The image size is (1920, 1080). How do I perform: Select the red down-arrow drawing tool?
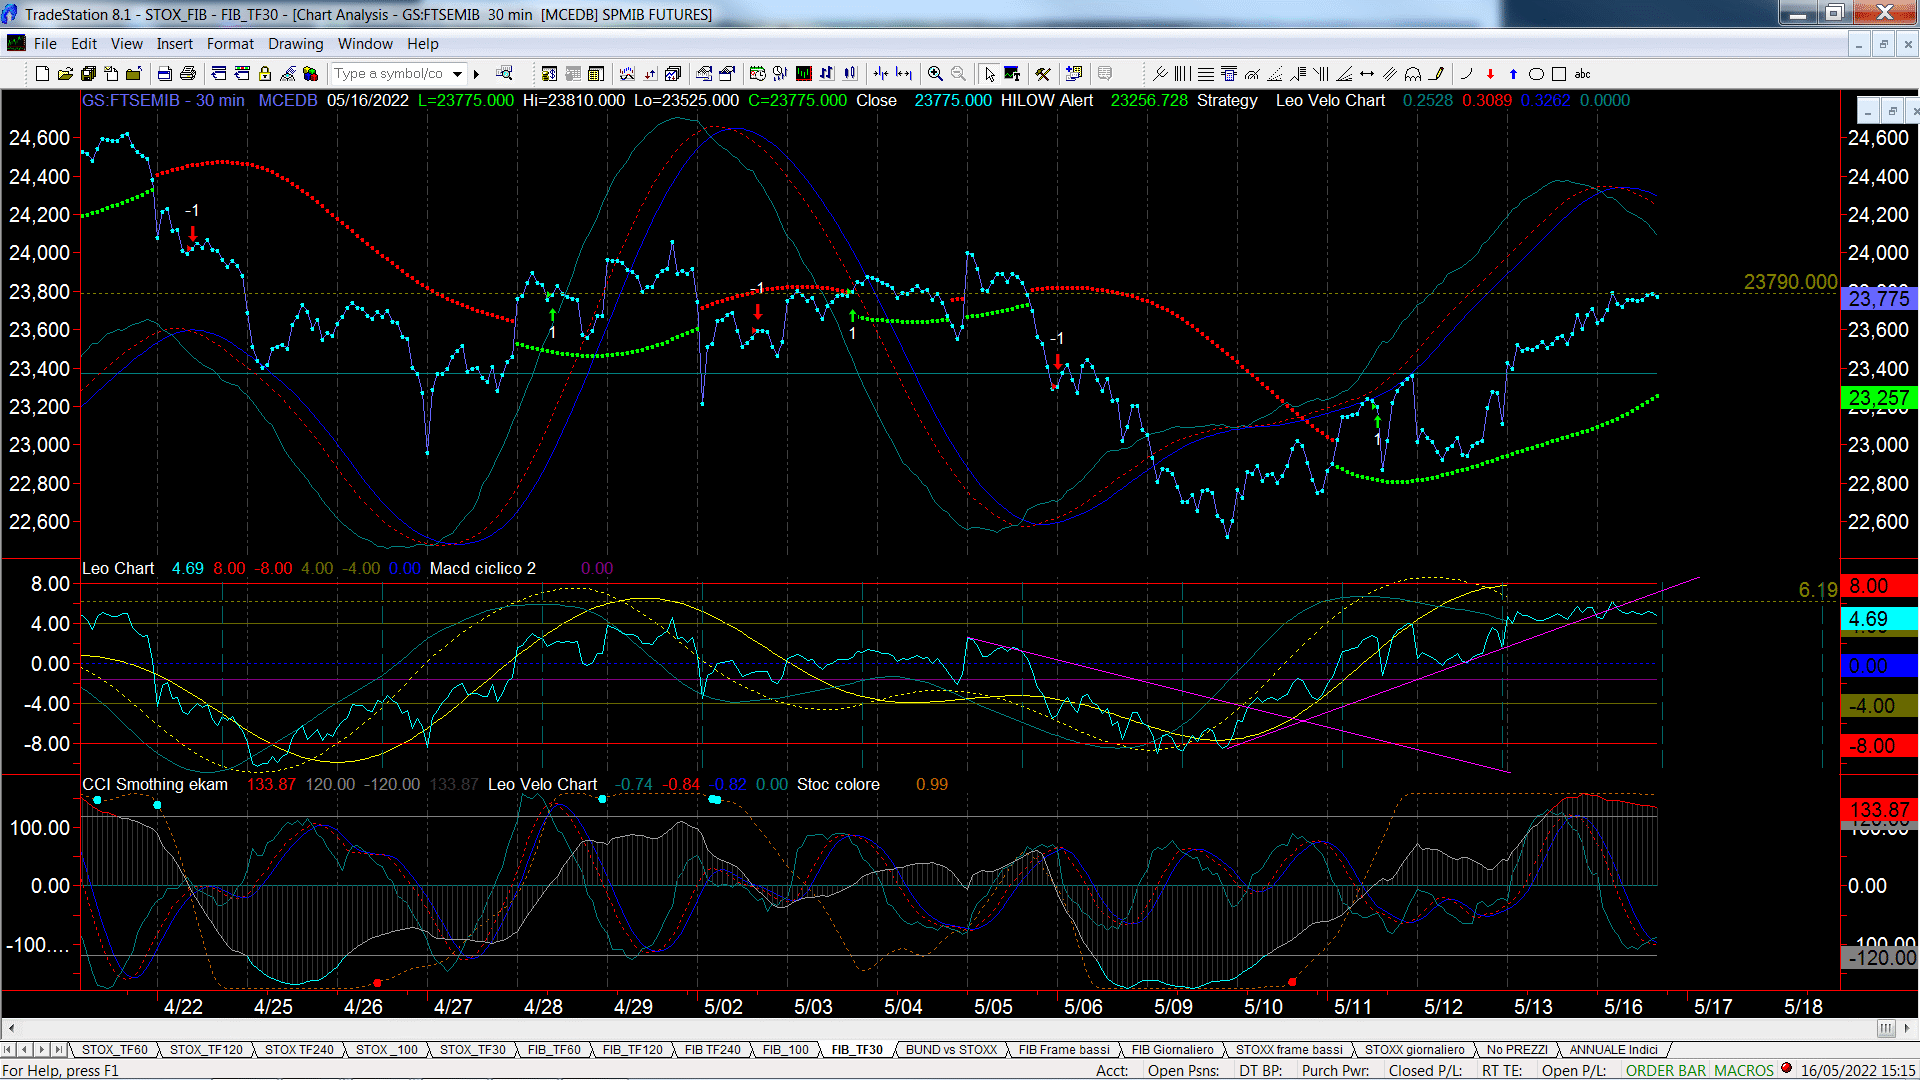1490,74
